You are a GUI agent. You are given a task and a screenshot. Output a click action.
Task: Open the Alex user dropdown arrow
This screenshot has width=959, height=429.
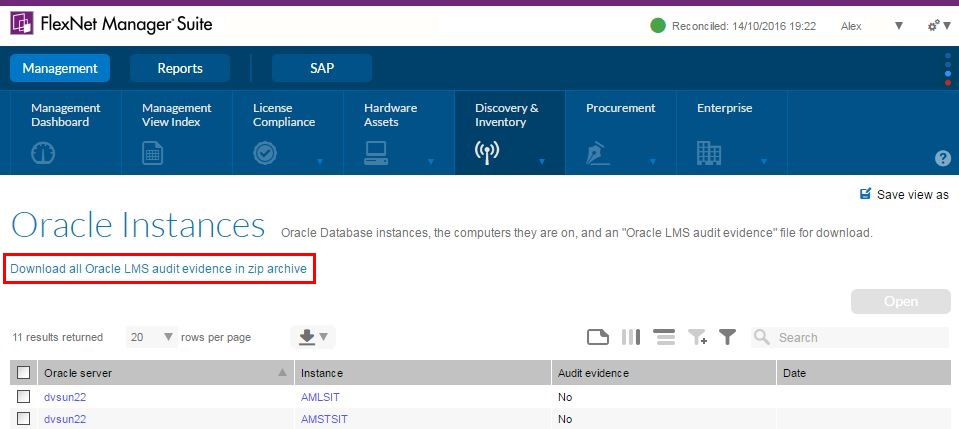(x=898, y=26)
